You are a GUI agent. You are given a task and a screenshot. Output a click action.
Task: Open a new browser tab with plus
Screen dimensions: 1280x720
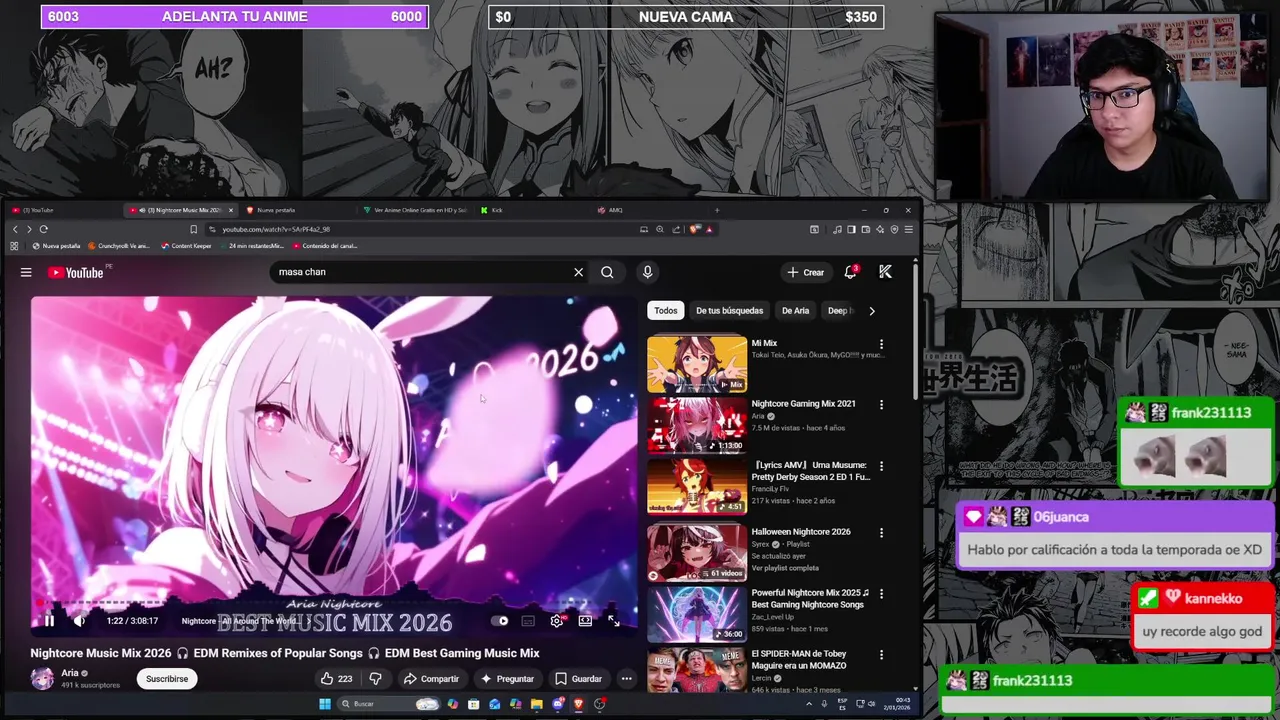pyautogui.click(x=716, y=210)
